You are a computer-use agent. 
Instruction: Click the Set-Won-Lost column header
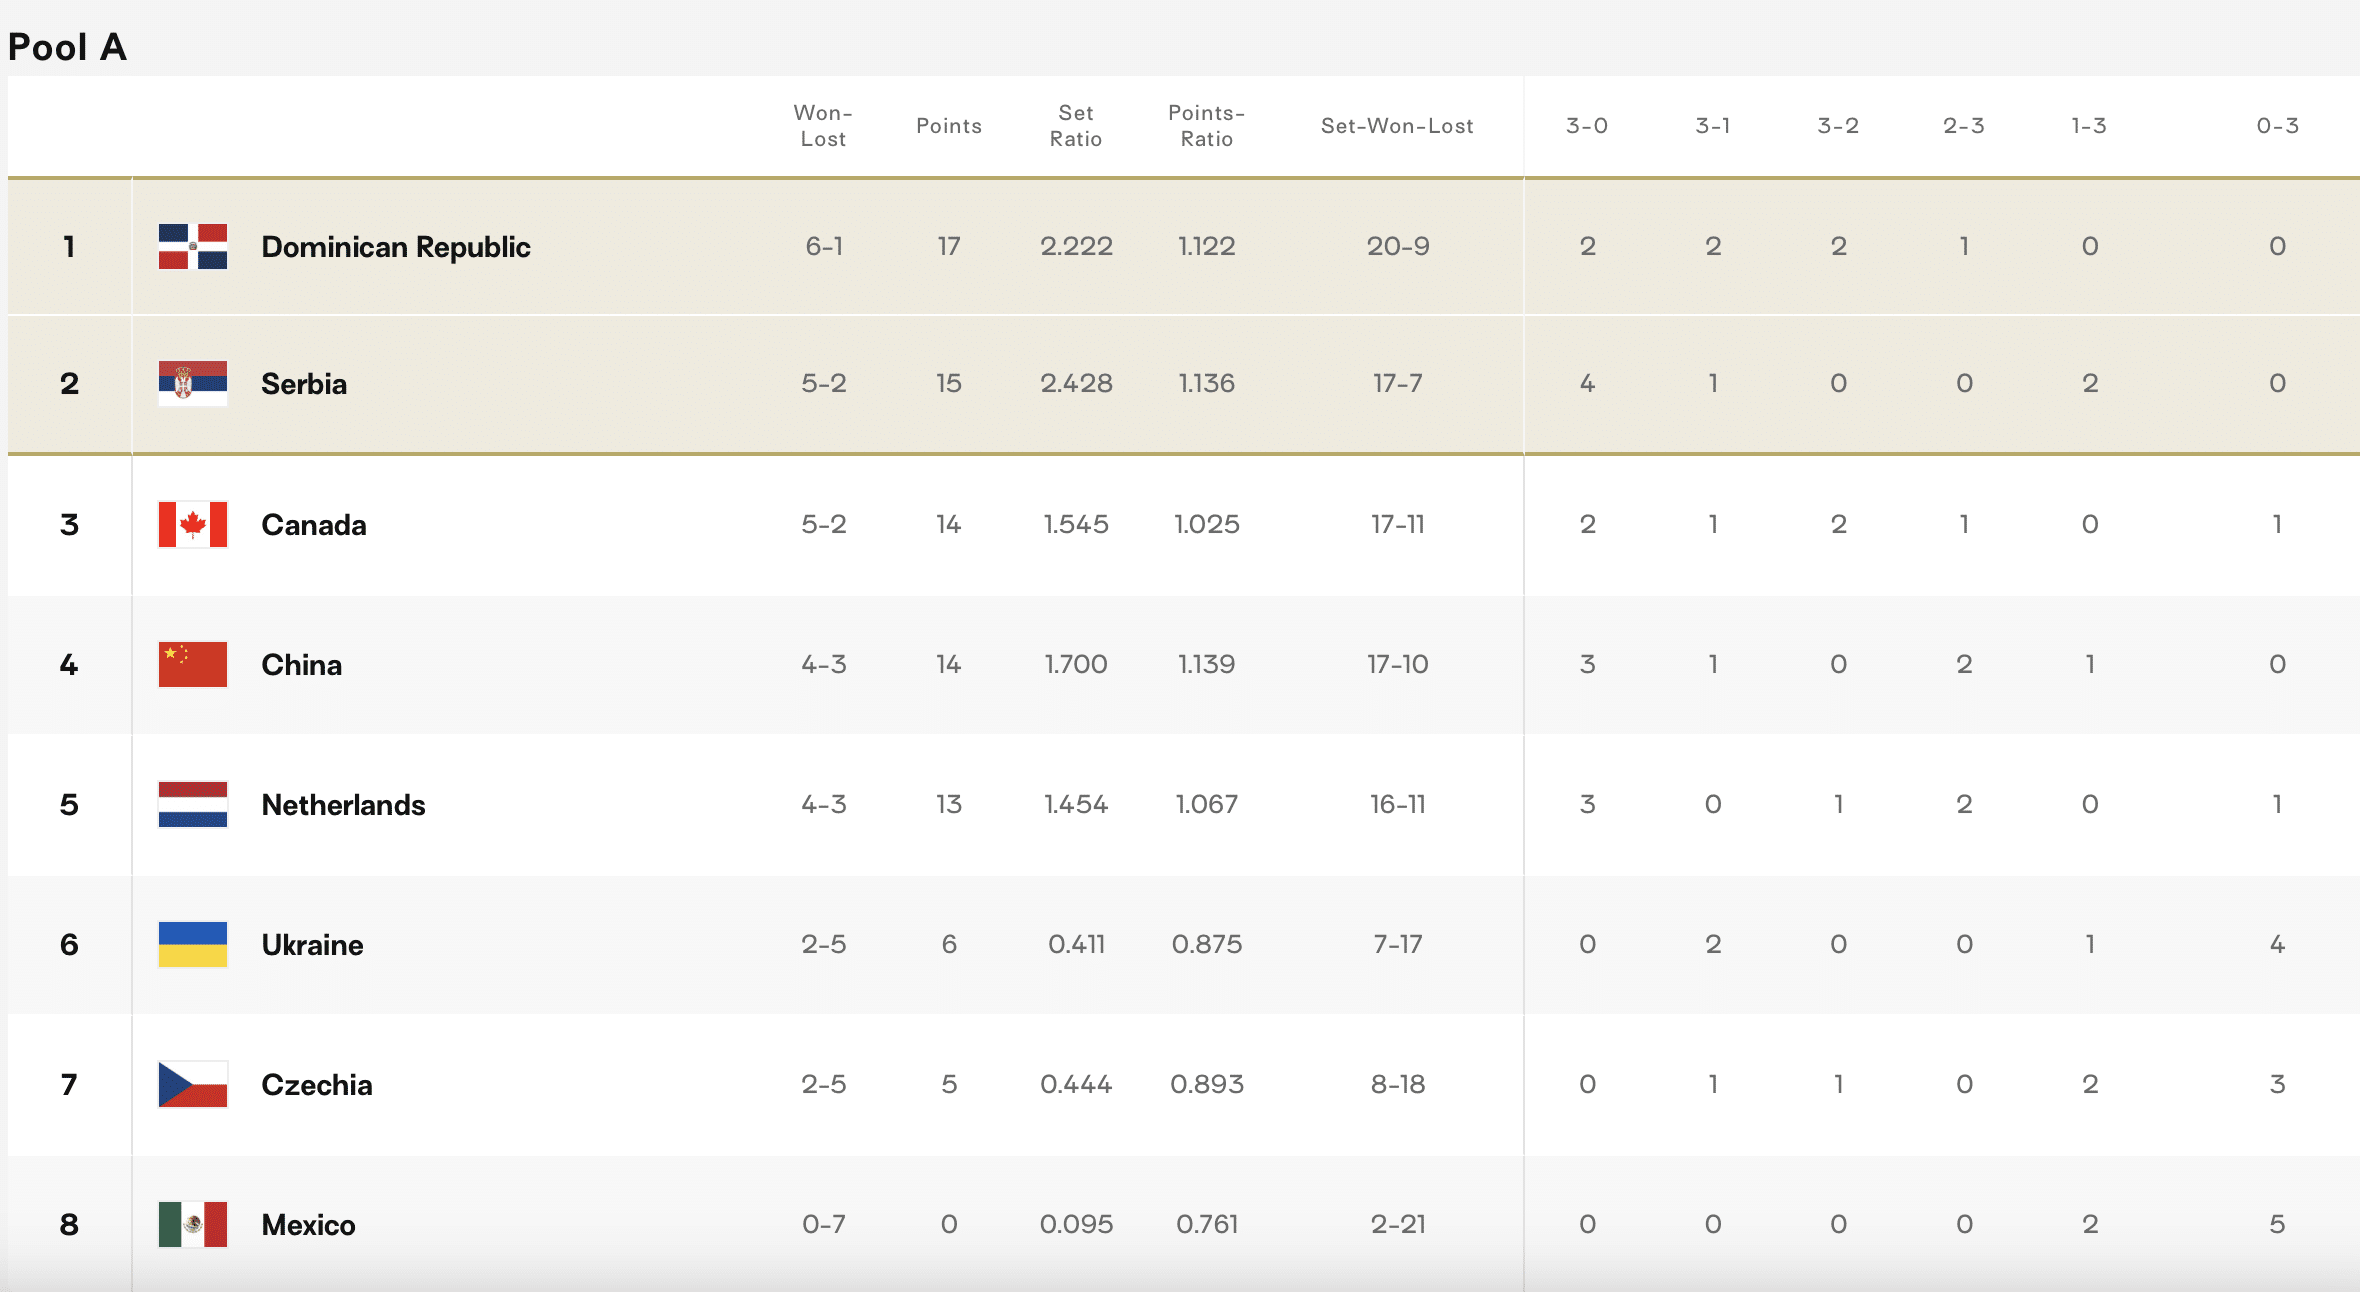1397,126
